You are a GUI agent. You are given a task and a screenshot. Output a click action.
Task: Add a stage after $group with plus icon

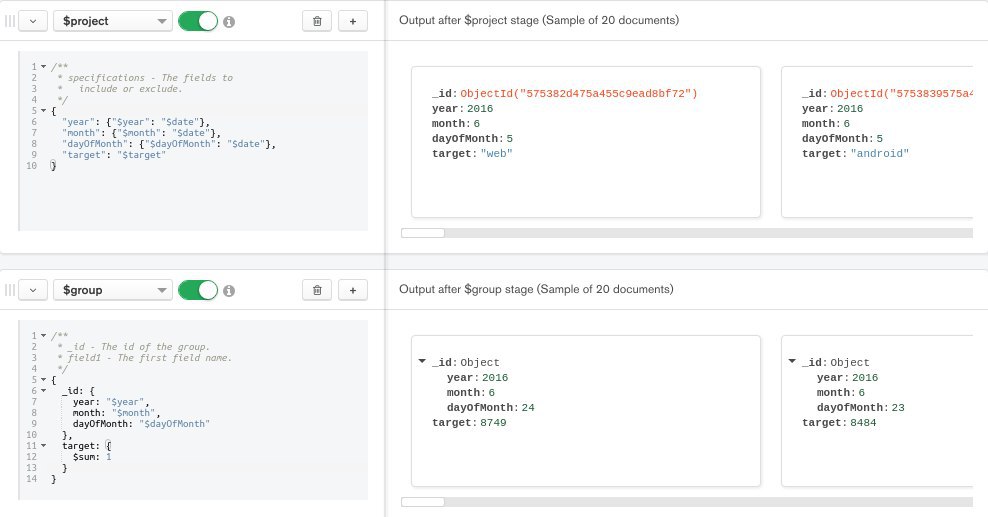coord(353,290)
